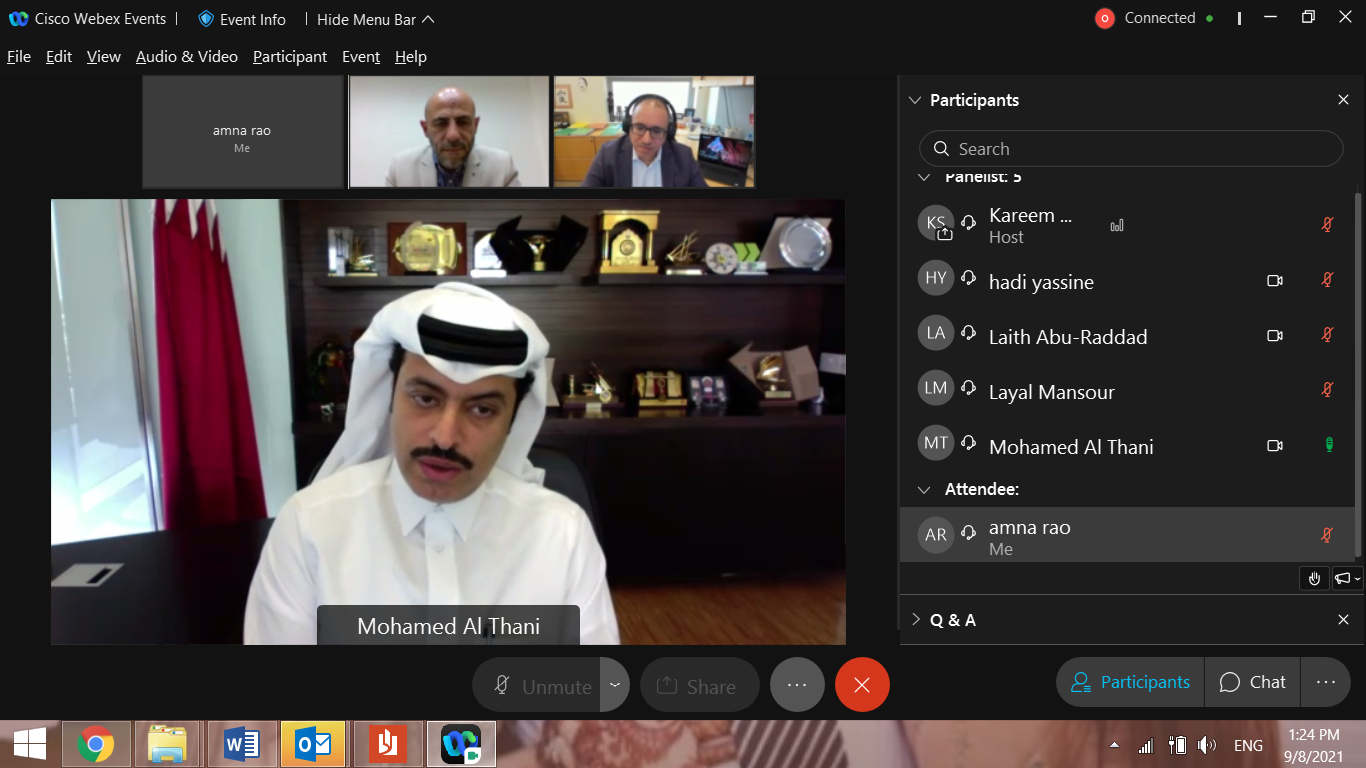The width and height of the screenshot is (1366, 768).
Task: Click the red leave event button
Action: click(862, 686)
